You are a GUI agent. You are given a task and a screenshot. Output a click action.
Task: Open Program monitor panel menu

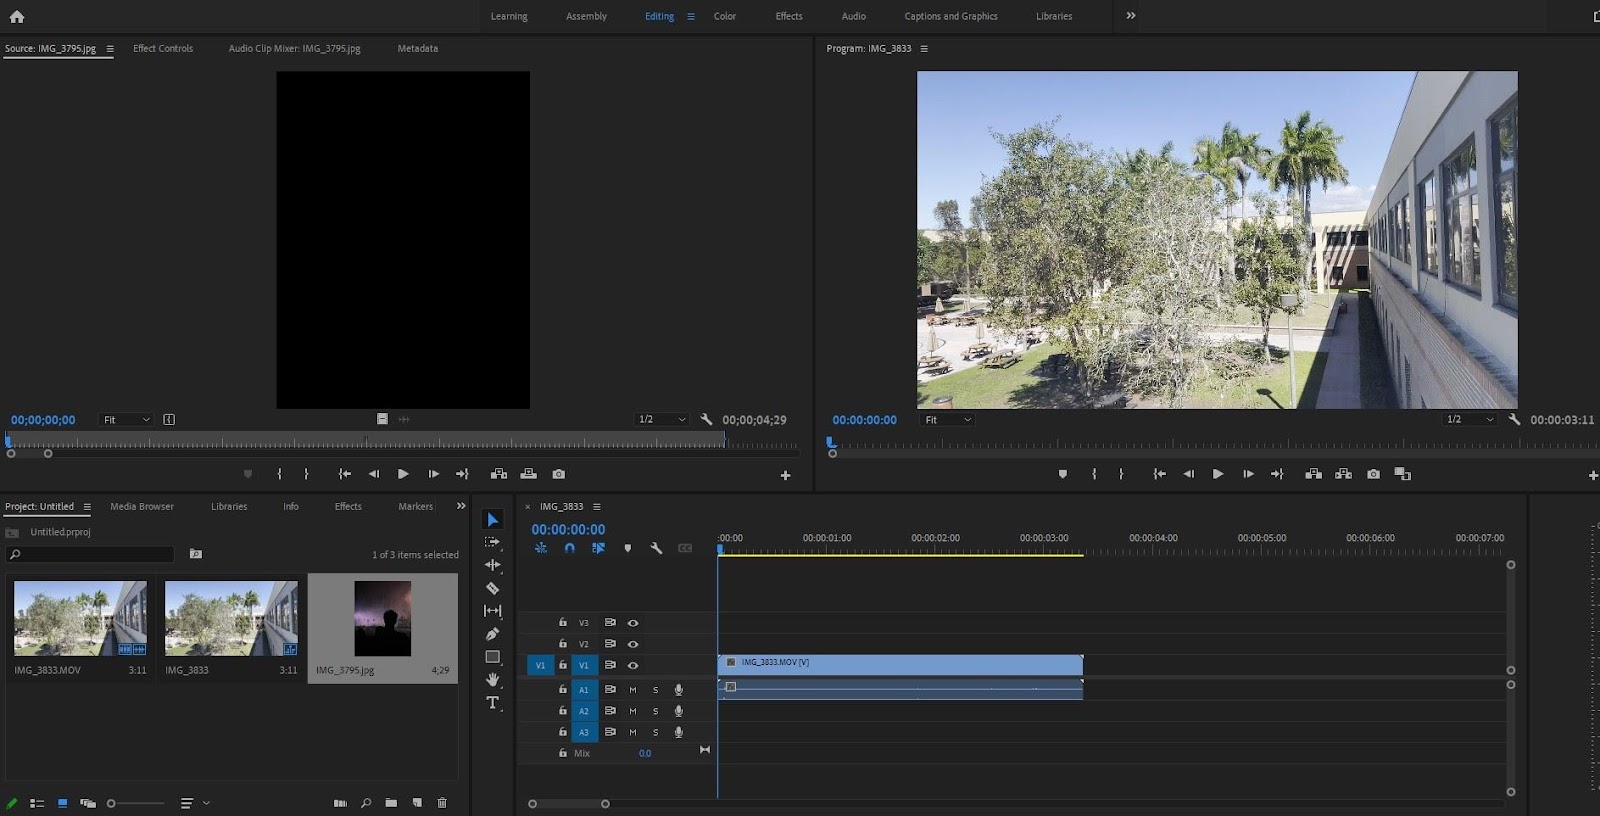pos(924,49)
